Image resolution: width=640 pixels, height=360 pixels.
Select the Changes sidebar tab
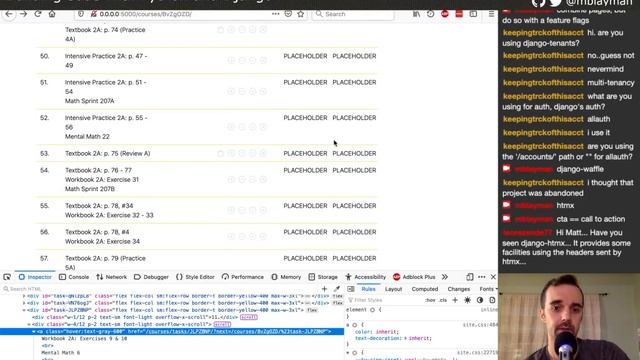click(459, 289)
